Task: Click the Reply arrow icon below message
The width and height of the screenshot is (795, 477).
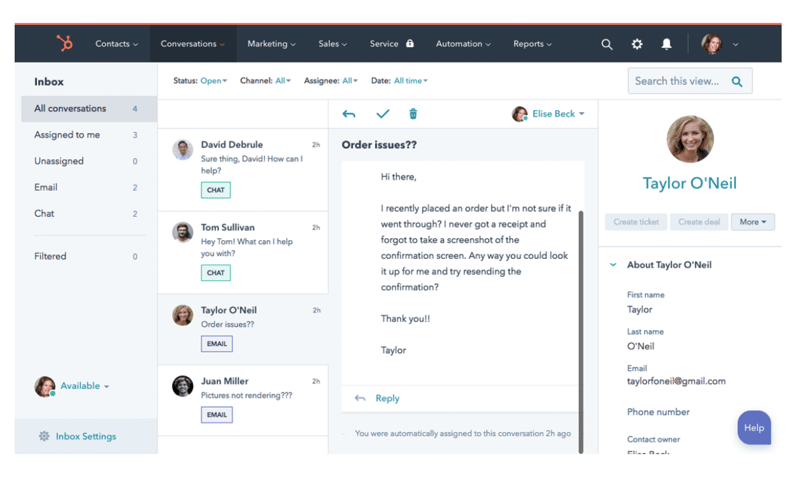Action: pyautogui.click(x=360, y=398)
